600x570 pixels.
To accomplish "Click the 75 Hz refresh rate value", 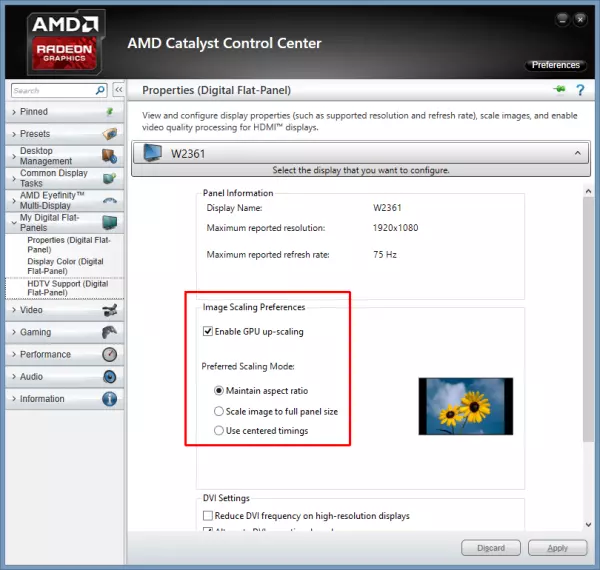I will pyautogui.click(x=385, y=254).
